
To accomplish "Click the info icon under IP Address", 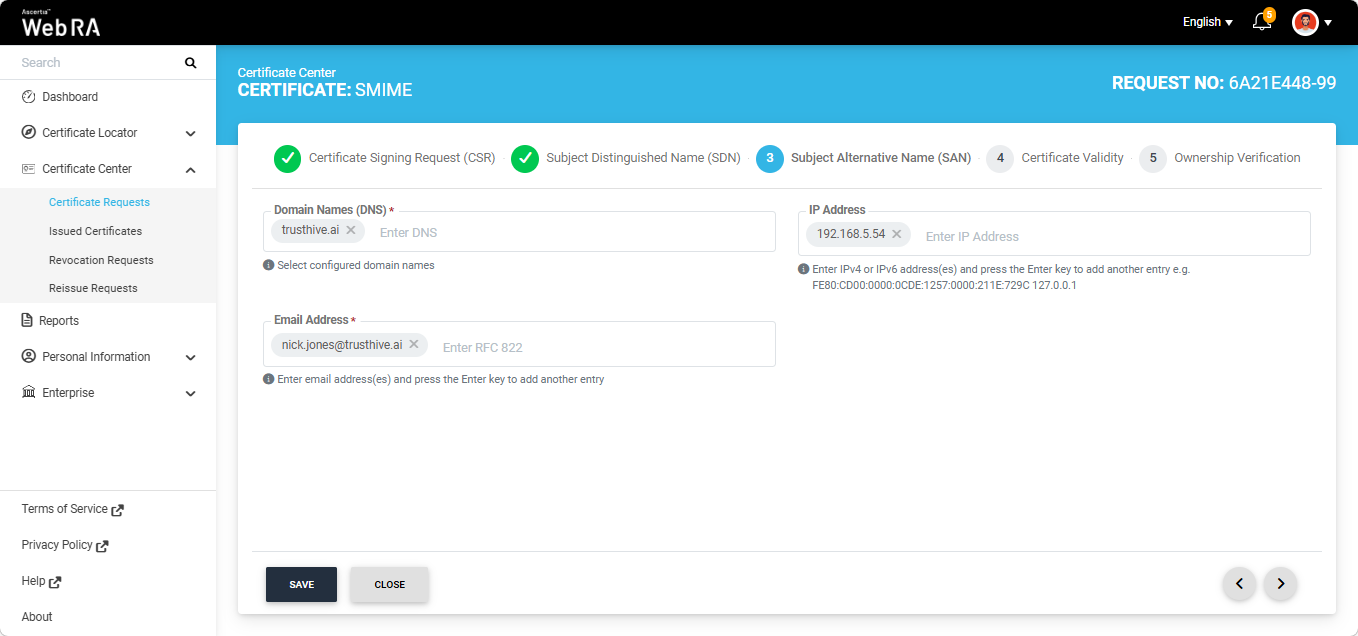I will (x=803, y=269).
